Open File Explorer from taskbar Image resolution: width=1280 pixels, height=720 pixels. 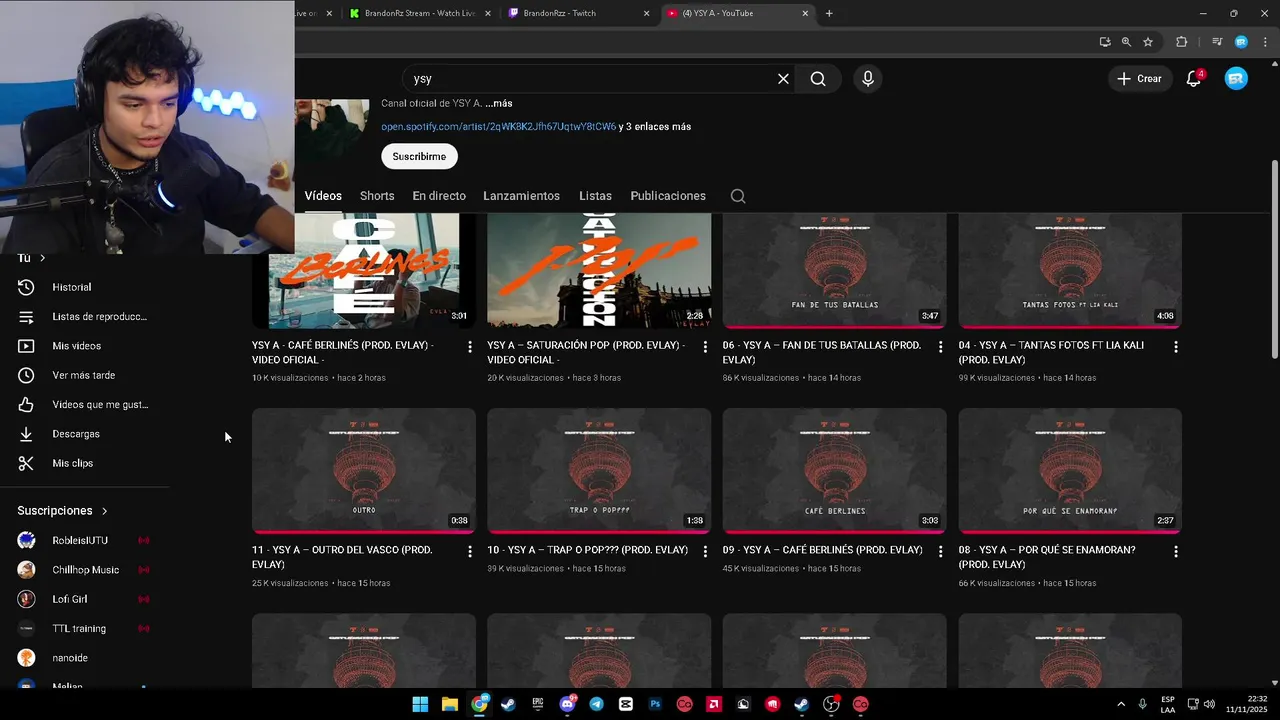(x=450, y=704)
